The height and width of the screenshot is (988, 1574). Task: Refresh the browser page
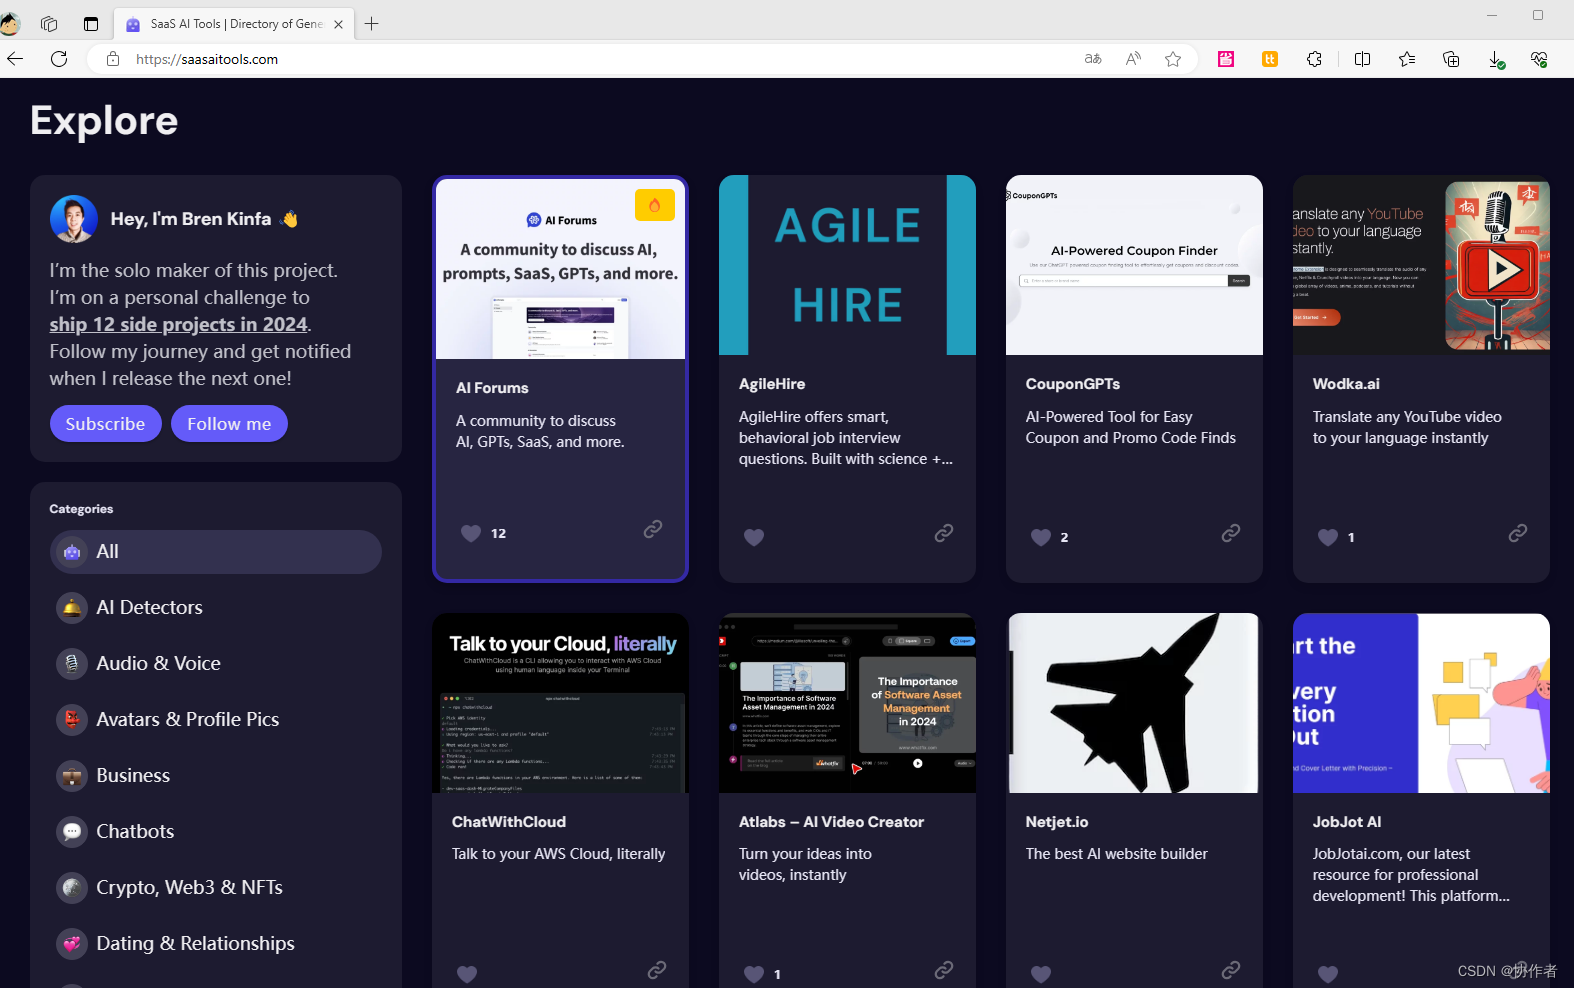59,59
